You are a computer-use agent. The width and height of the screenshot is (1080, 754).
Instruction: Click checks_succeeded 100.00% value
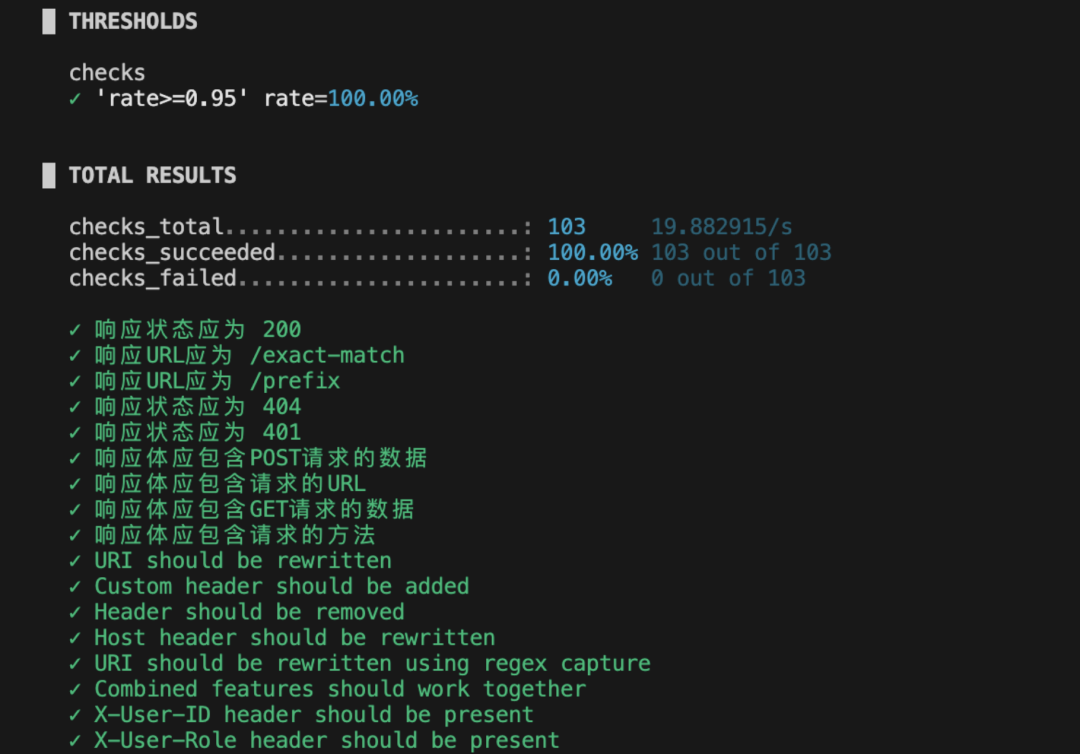coord(592,253)
